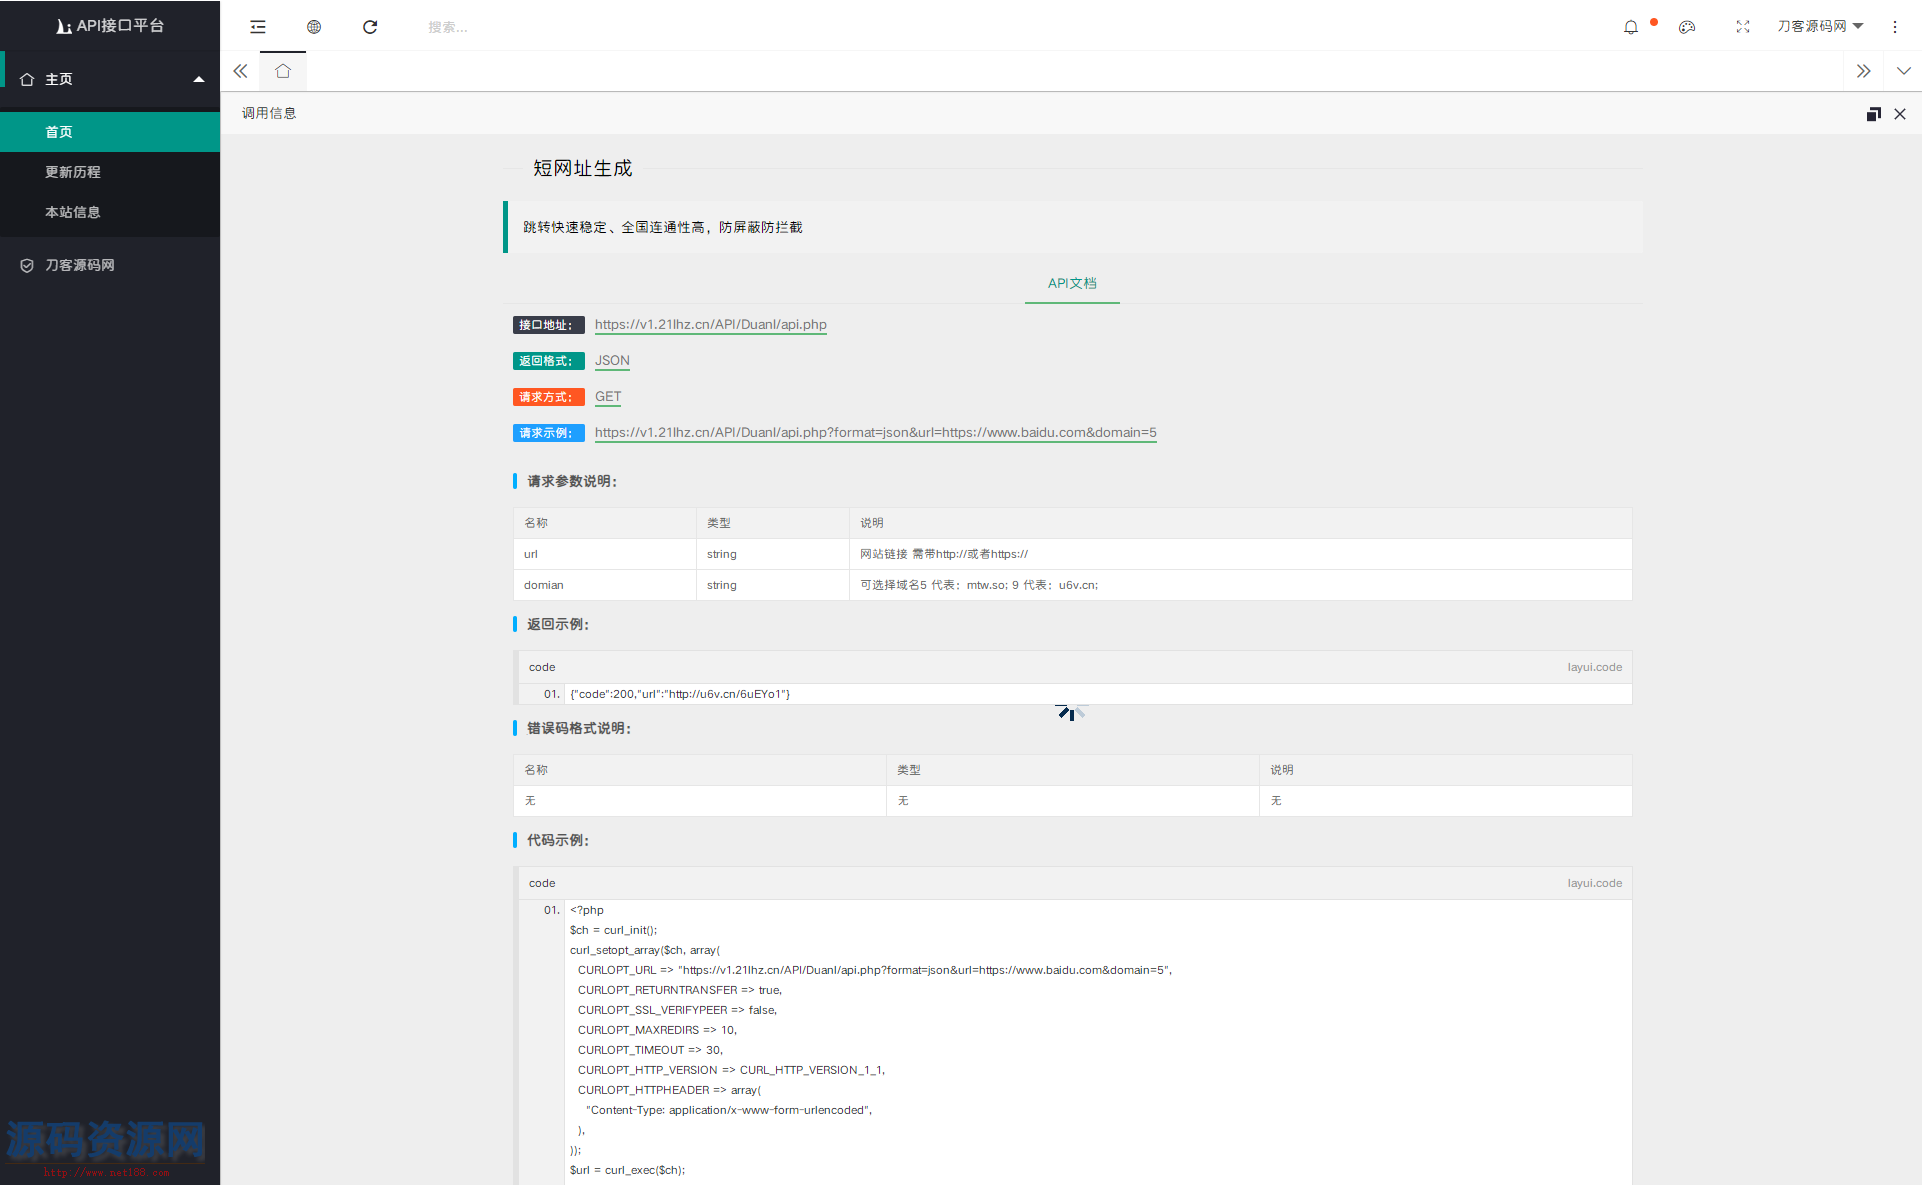Click the layui.code link in return example box
The height and width of the screenshot is (1185, 1922).
1595,667
